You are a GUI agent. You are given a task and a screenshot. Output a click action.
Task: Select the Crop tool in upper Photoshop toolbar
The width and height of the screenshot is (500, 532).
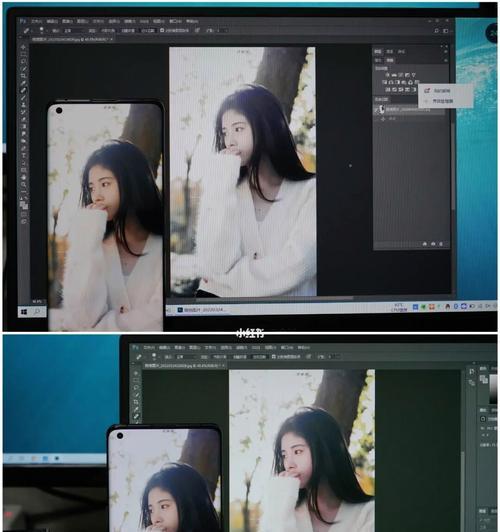coord(23,76)
